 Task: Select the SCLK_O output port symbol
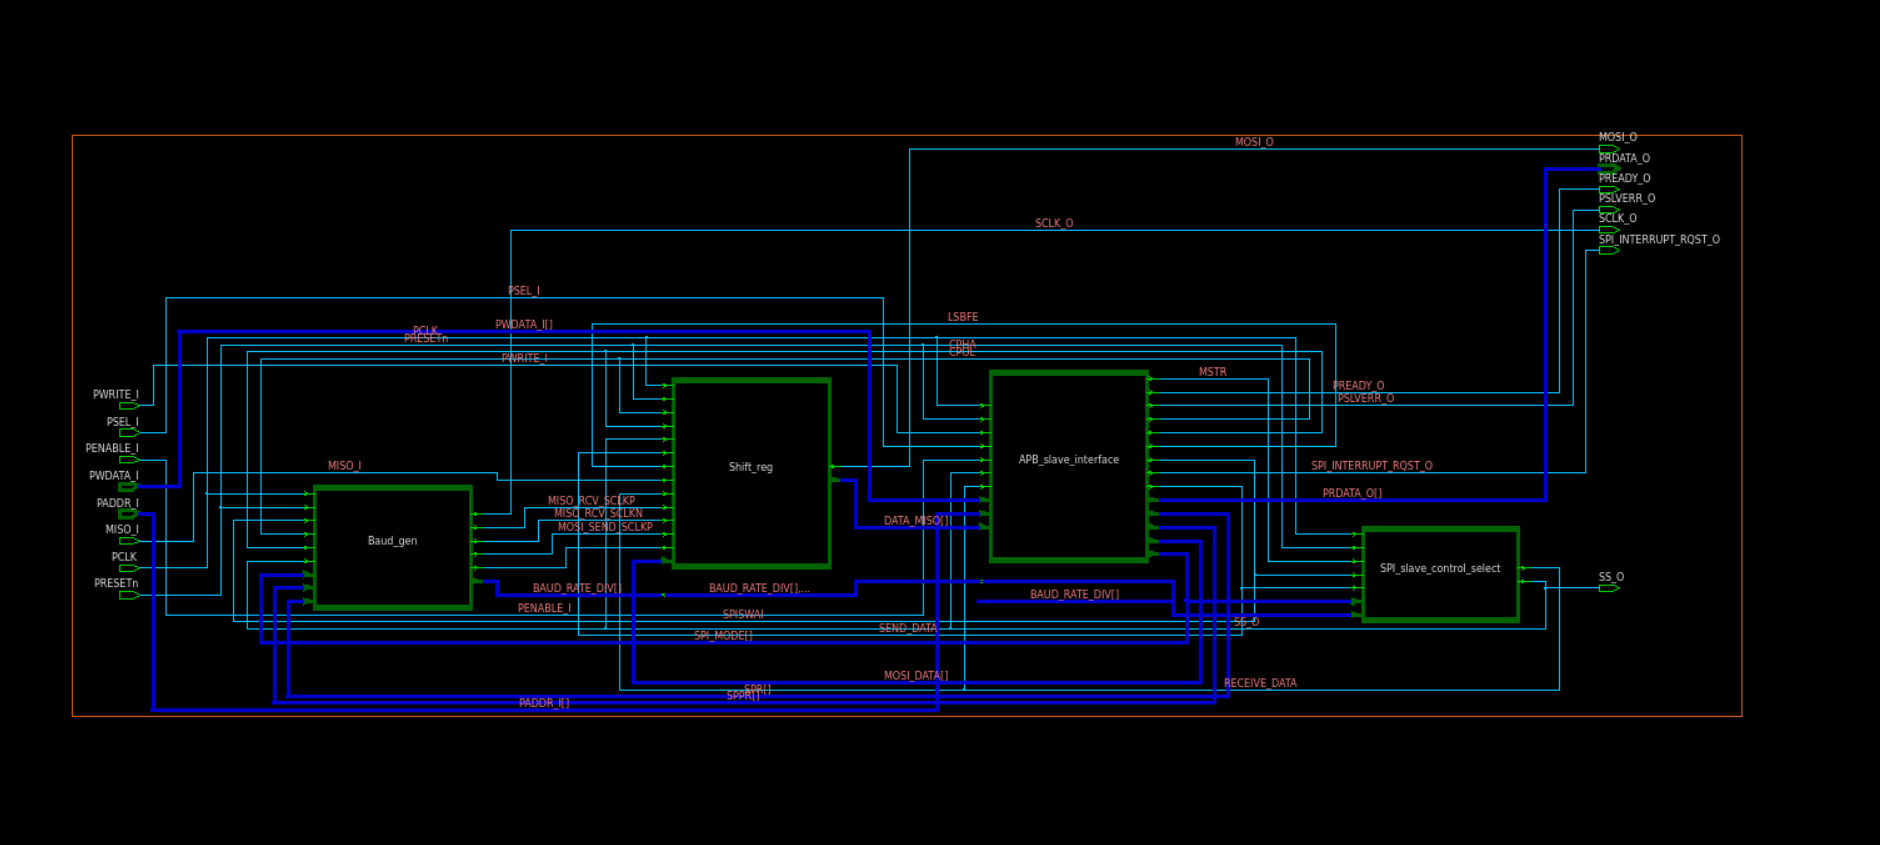[x=1609, y=230]
